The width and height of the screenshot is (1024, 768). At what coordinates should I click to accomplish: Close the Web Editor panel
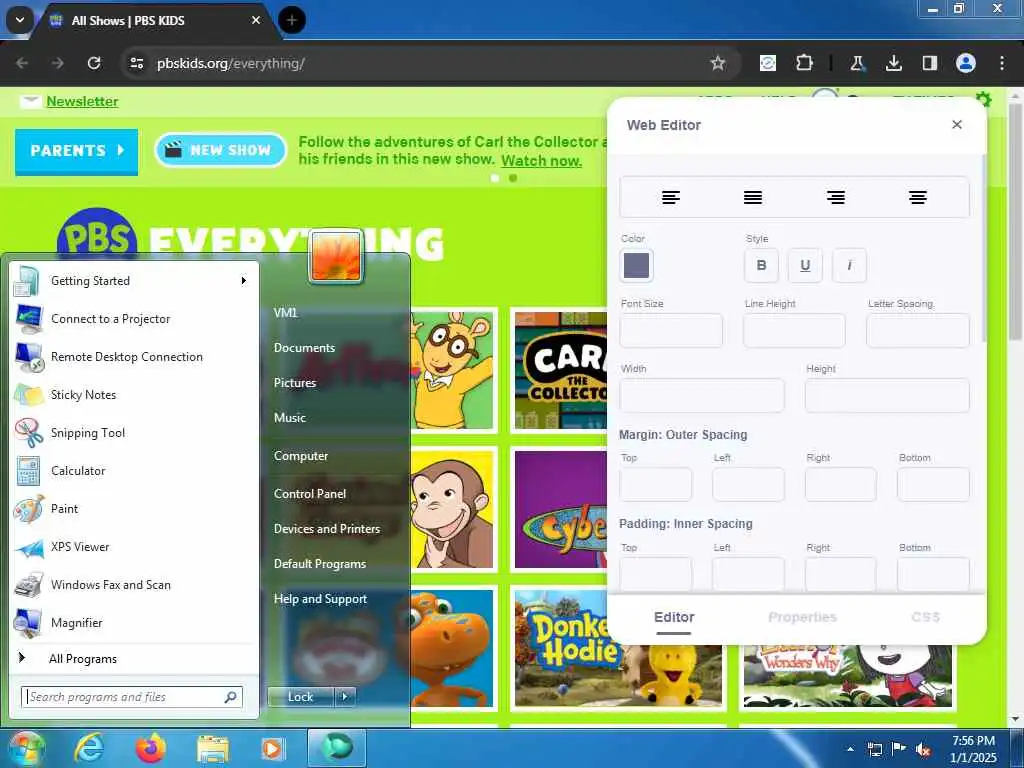[x=957, y=124]
